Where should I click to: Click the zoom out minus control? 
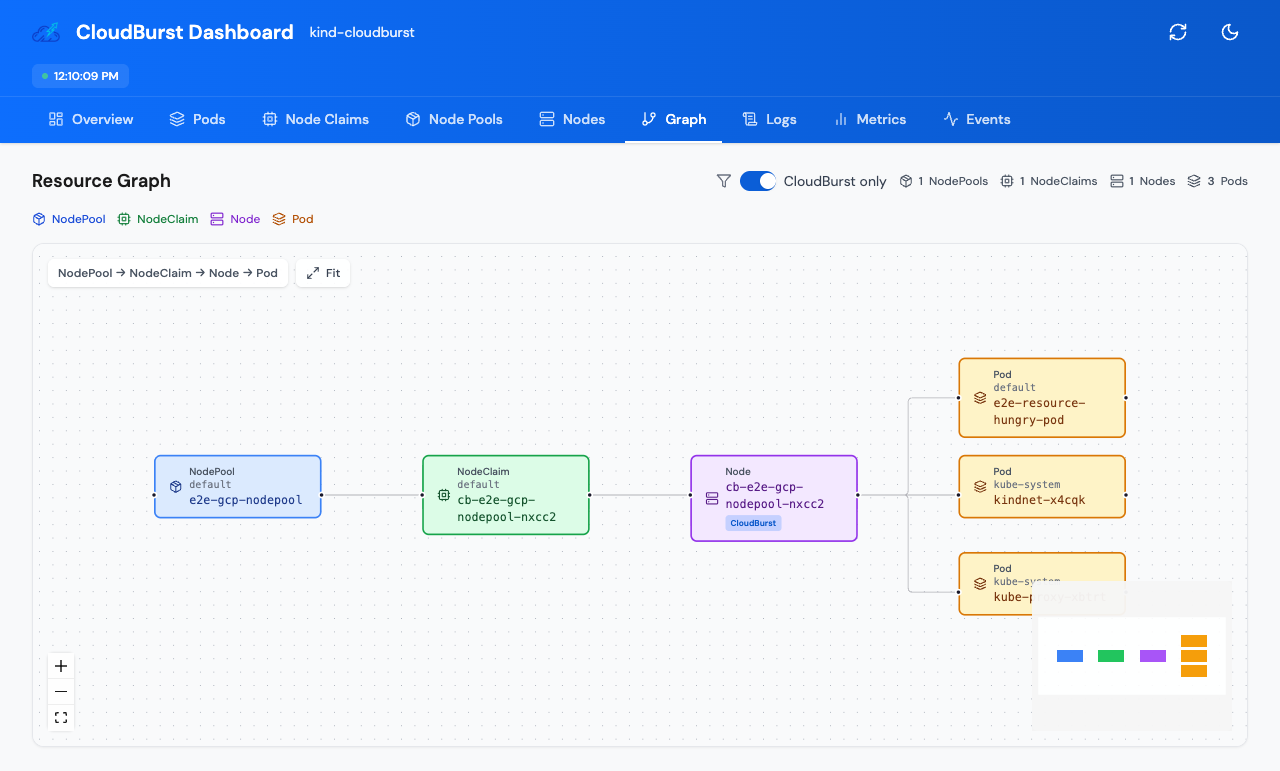60,691
